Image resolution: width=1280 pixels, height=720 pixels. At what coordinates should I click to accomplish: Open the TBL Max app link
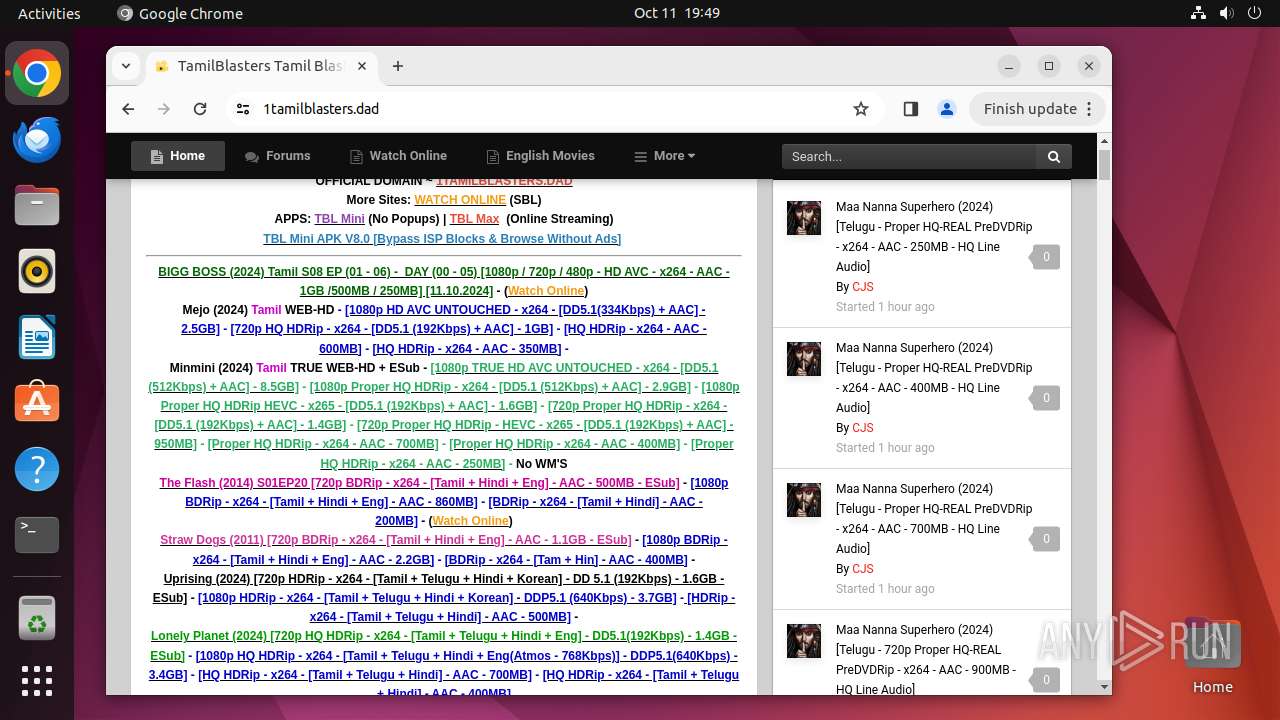[474, 219]
